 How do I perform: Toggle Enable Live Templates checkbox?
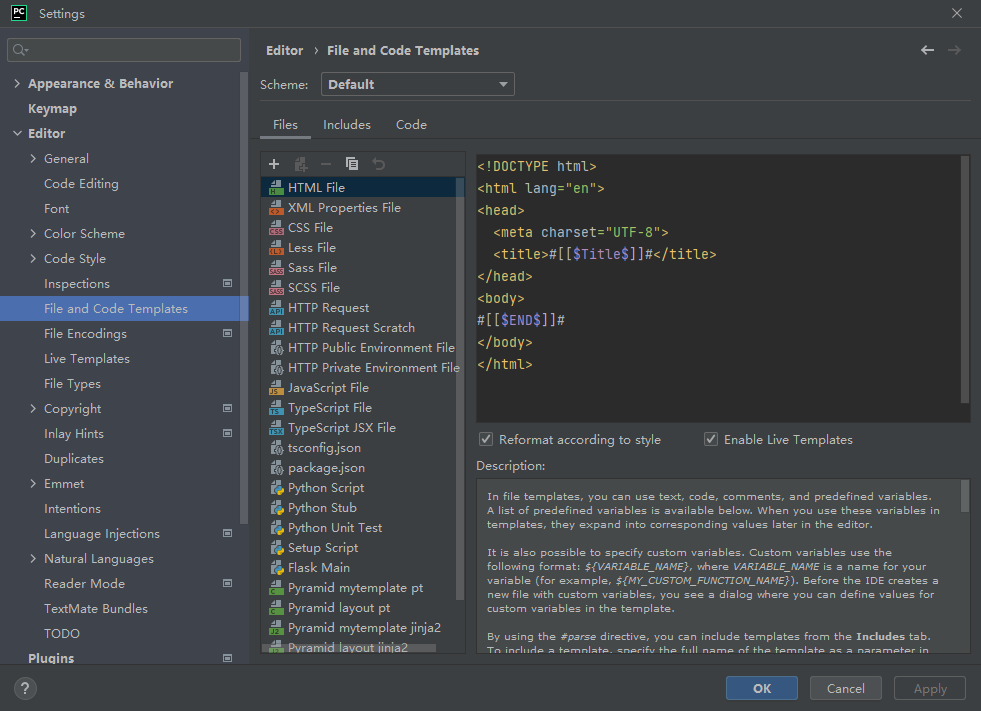711,439
